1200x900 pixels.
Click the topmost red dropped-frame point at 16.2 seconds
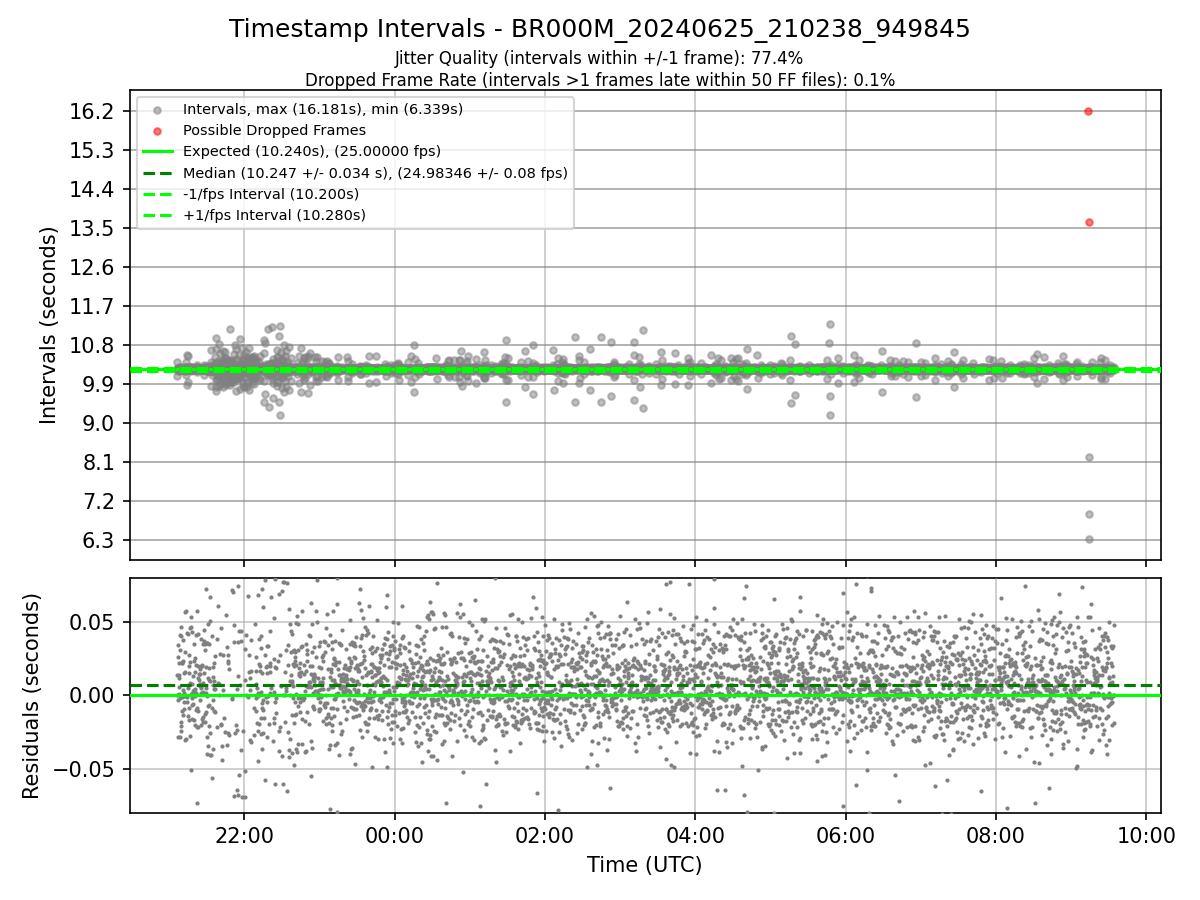tap(1088, 111)
